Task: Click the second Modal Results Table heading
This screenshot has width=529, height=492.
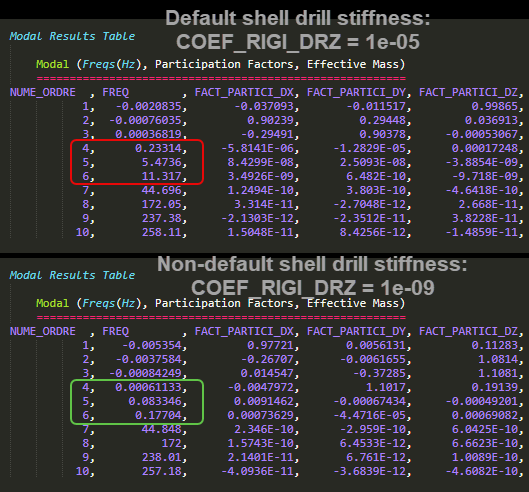Action: 72,275
